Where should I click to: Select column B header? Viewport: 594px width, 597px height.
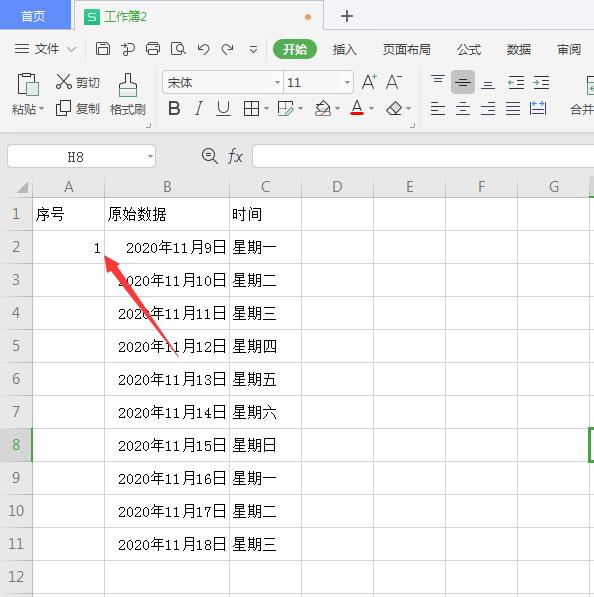(x=167, y=187)
